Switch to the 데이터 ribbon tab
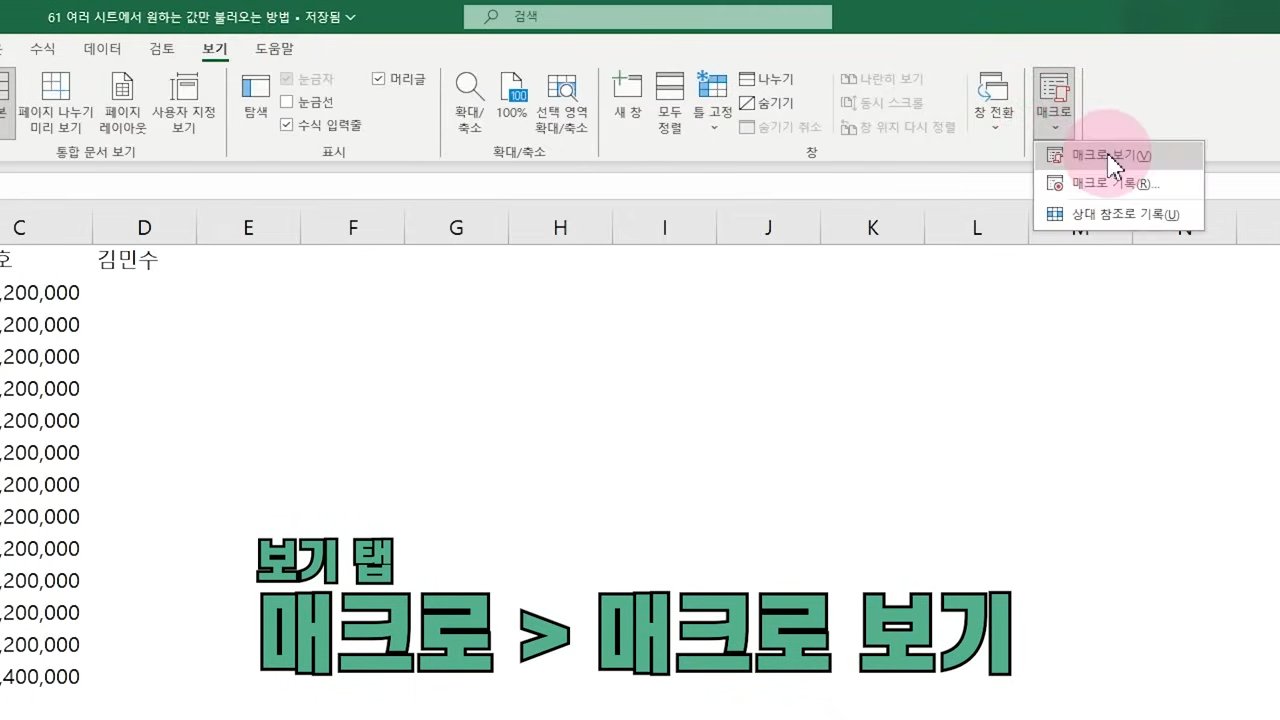The width and height of the screenshot is (1280, 720). 102,48
